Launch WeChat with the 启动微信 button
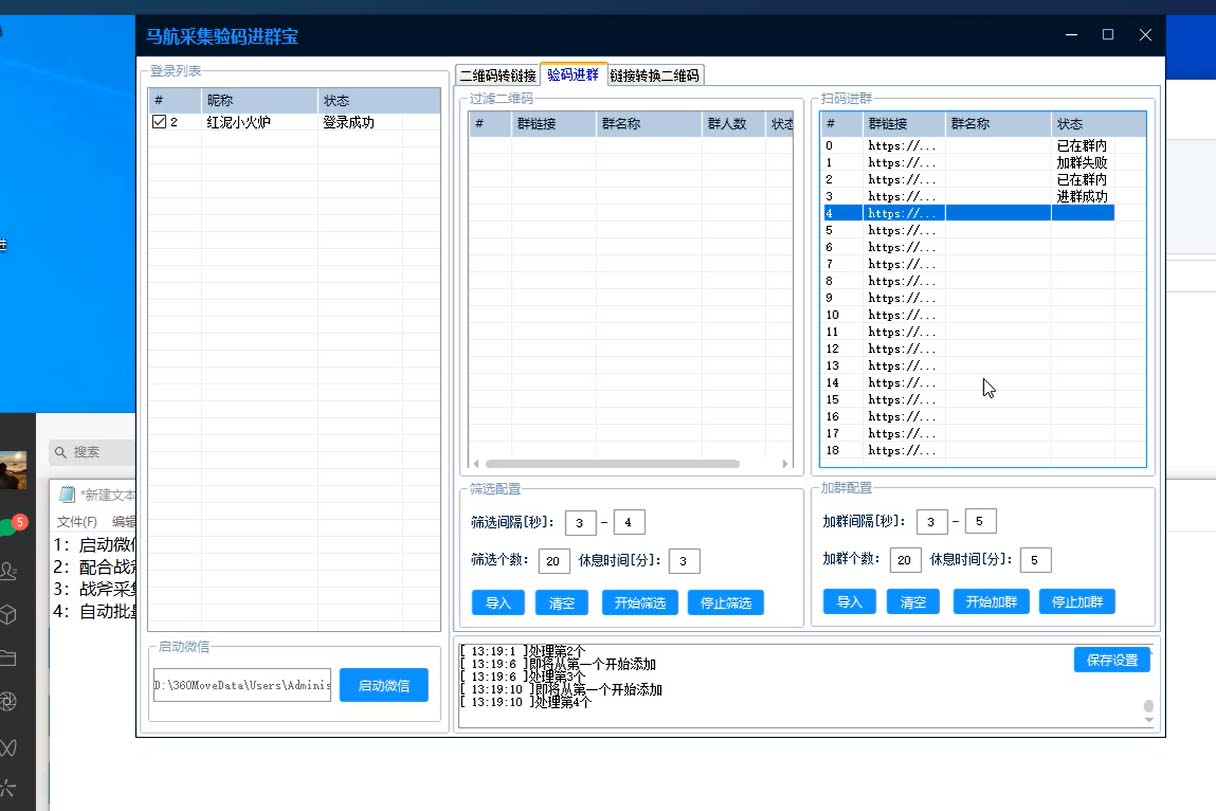The width and height of the screenshot is (1216, 811). pos(383,685)
